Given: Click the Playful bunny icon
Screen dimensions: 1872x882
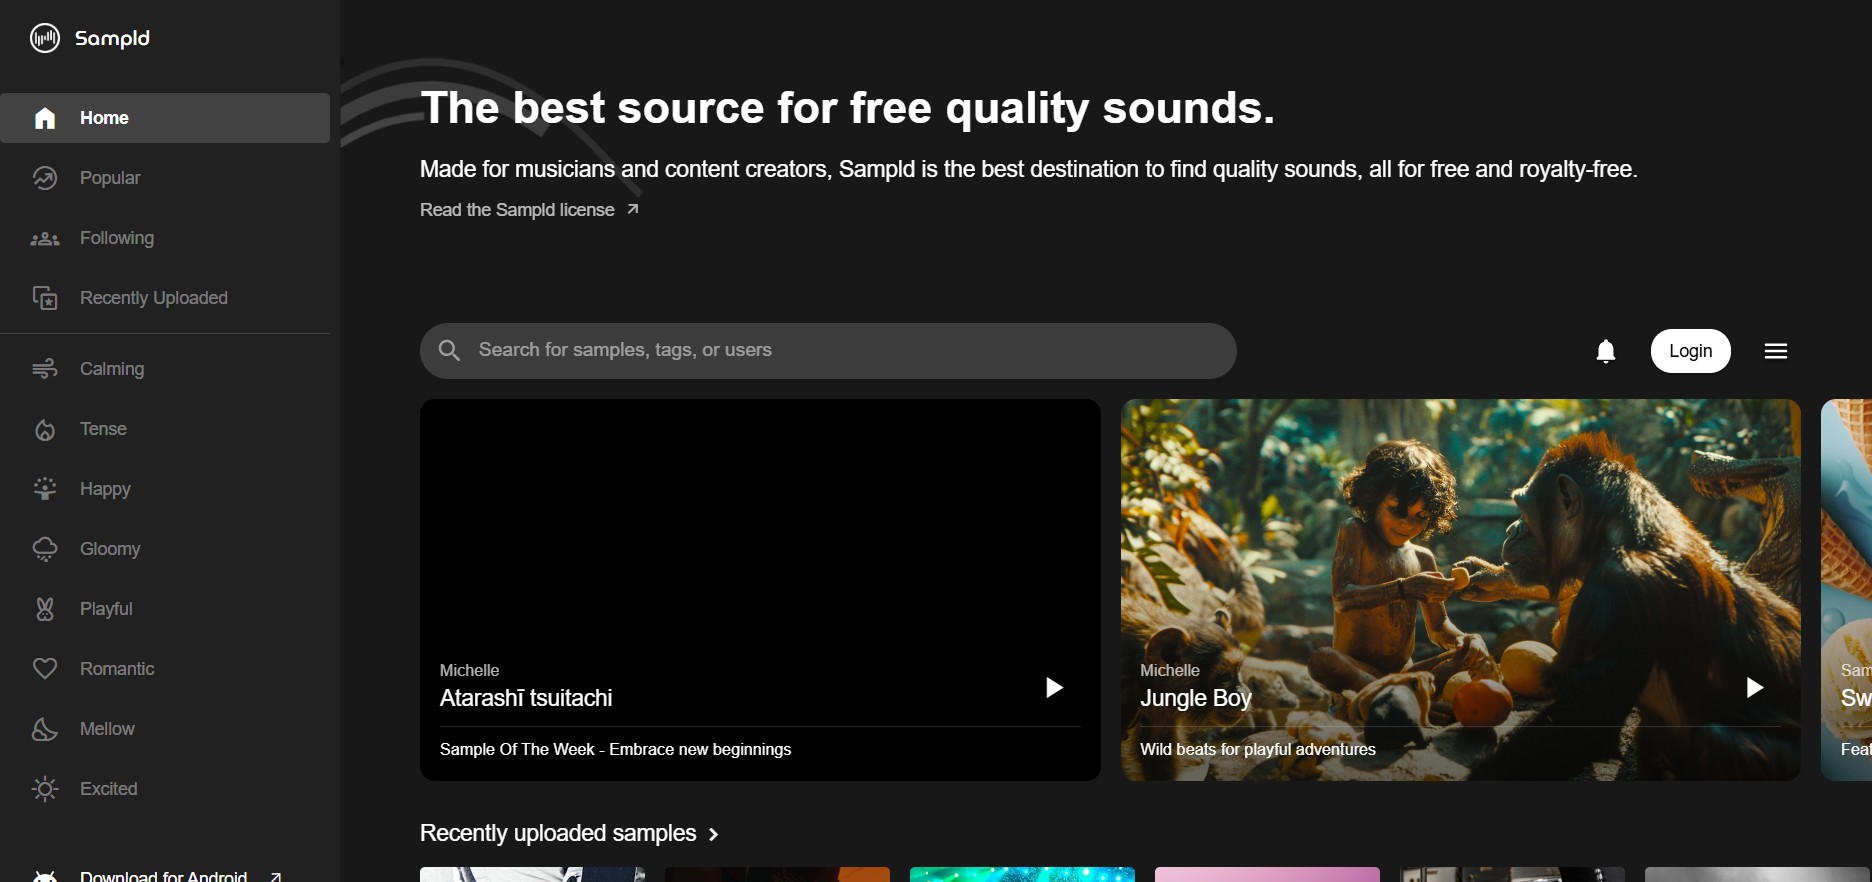Looking at the screenshot, I should coord(45,609).
